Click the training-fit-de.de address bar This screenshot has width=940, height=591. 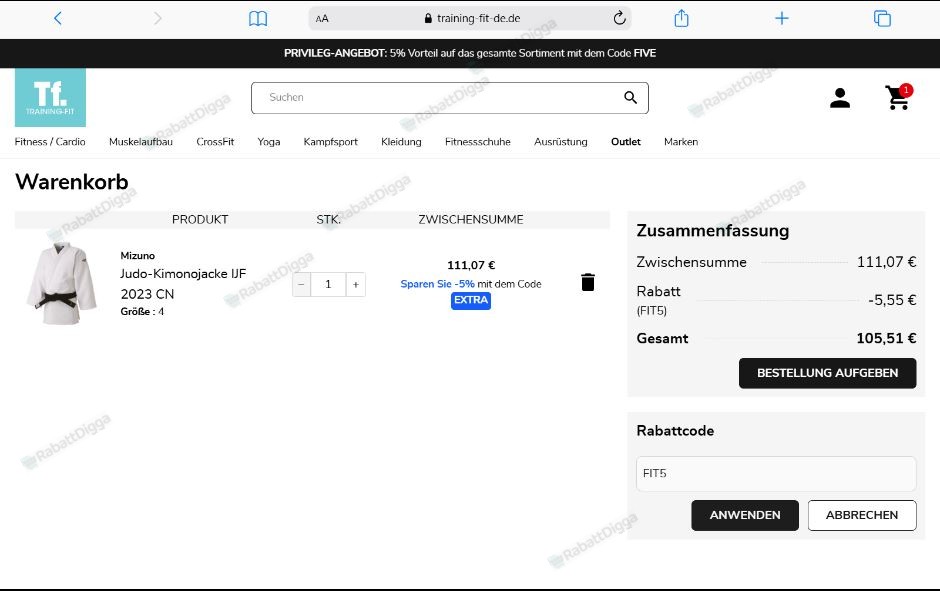click(470, 19)
